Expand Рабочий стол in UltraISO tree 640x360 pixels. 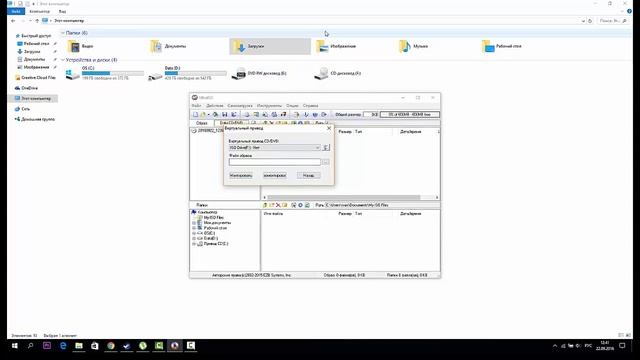(x=194, y=228)
